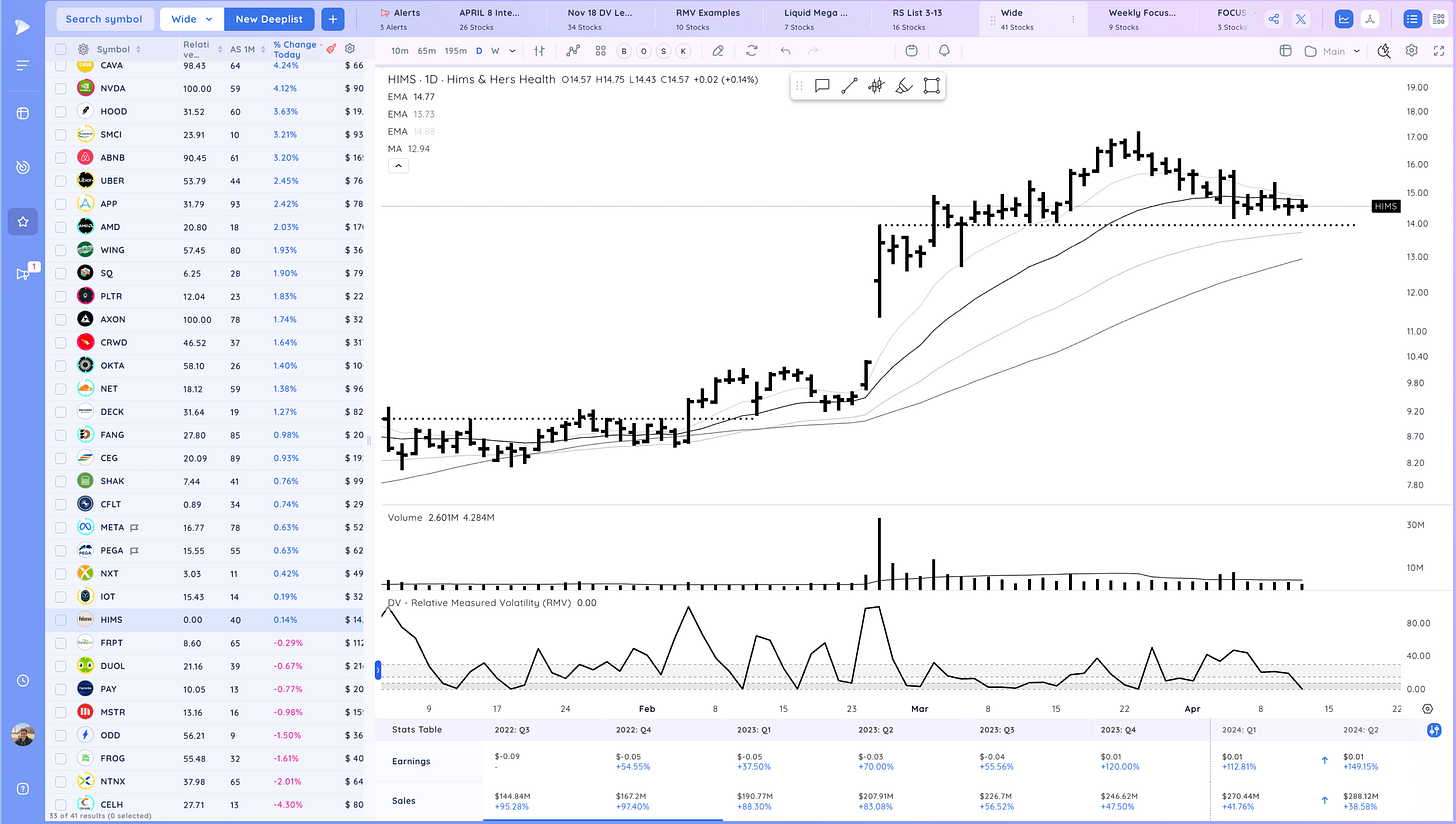Click the X (Twitter) share icon
1456x824 pixels.
tap(1300, 19)
